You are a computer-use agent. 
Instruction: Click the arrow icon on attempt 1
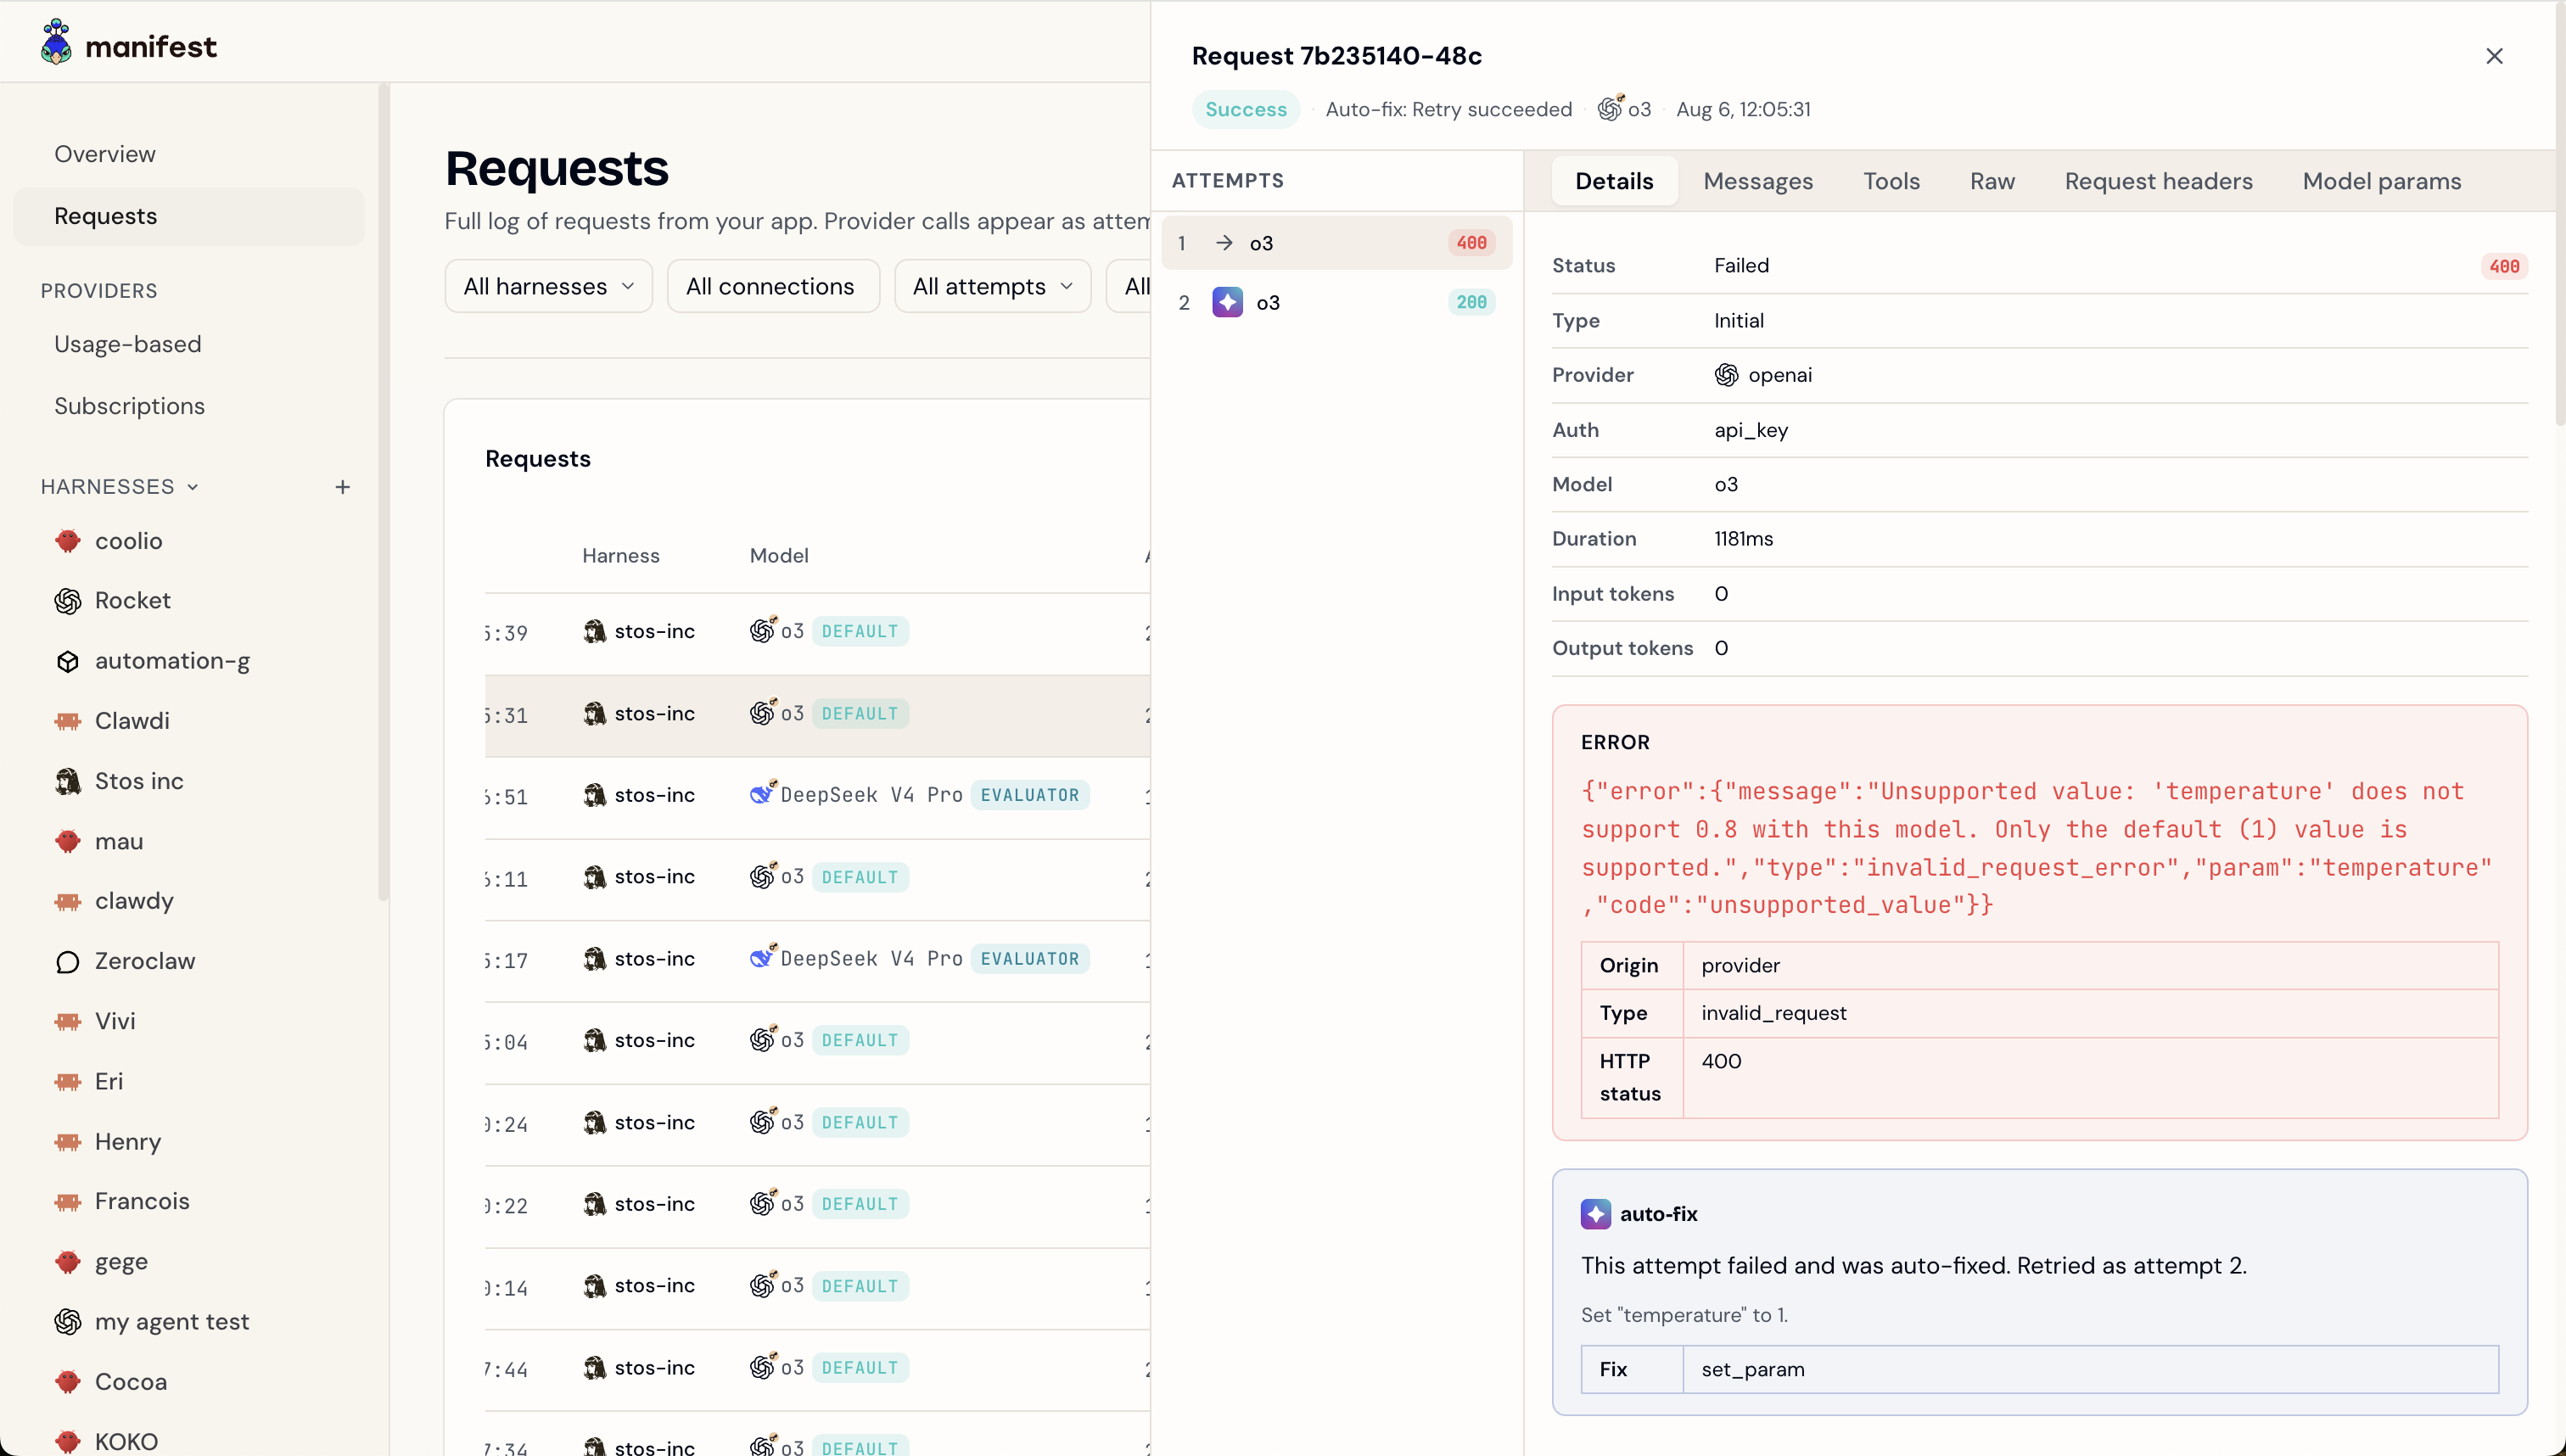coord(1224,243)
